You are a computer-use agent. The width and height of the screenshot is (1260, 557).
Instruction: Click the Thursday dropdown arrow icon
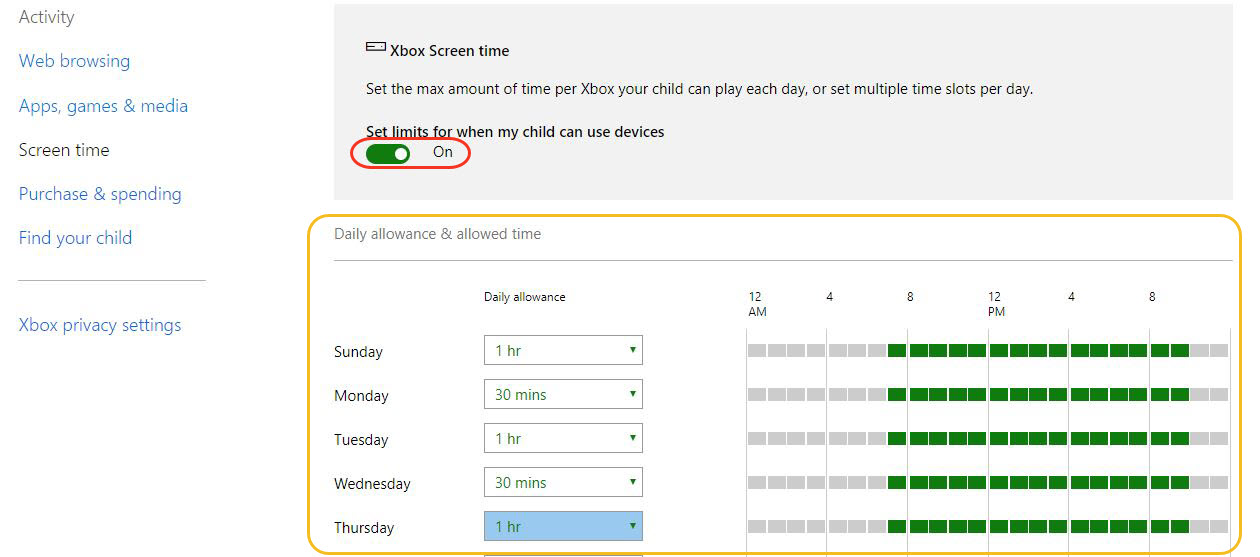tap(632, 526)
